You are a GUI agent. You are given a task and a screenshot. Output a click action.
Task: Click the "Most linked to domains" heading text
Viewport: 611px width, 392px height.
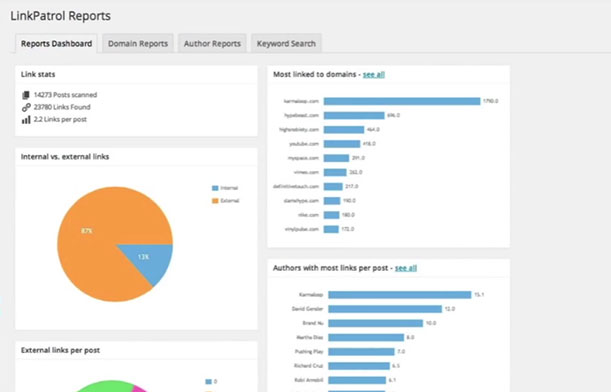click(314, 74)
